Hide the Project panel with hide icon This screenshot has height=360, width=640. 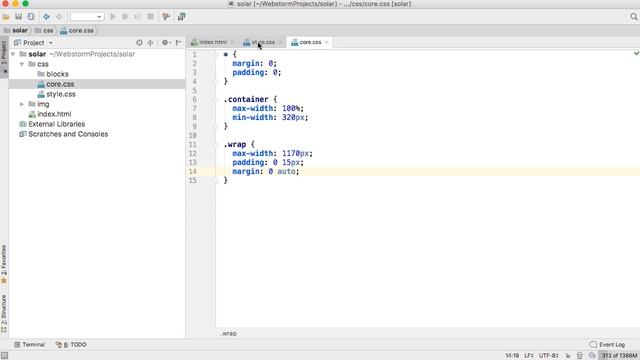click(179, 42)
